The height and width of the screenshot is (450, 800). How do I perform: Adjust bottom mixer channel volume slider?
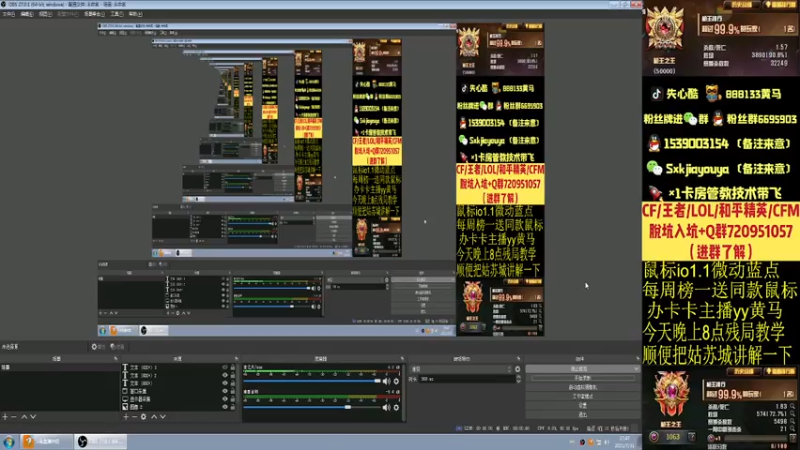coord(312,407)
